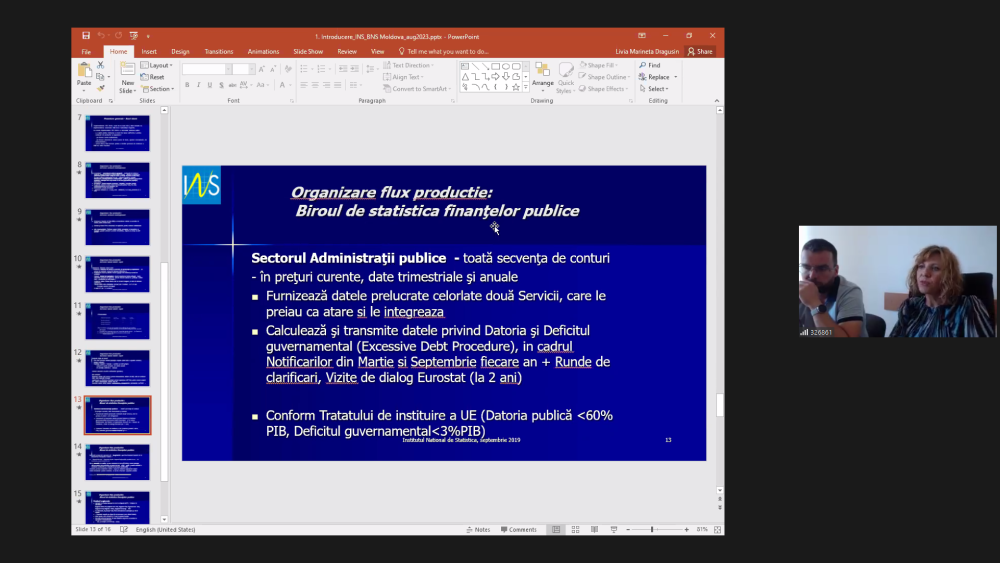Image resolution: width=1000 pixels, height=563 pixels.
Task: Click the Find button
Action: pos(650,65)
